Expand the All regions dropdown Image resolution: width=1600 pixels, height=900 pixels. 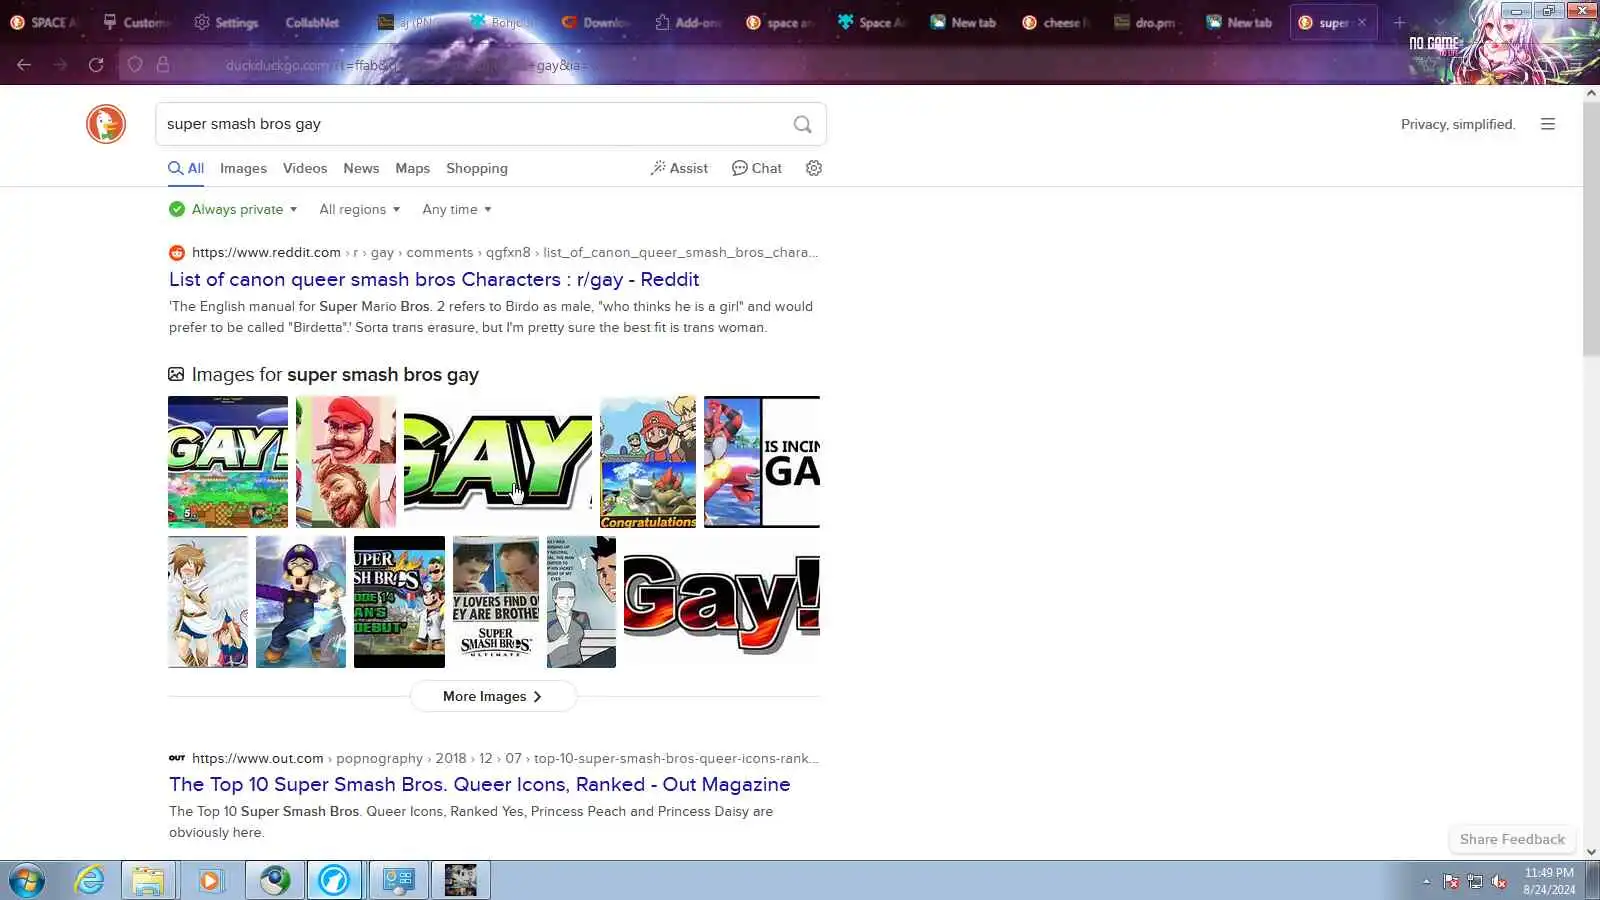[x=360, y=209]
